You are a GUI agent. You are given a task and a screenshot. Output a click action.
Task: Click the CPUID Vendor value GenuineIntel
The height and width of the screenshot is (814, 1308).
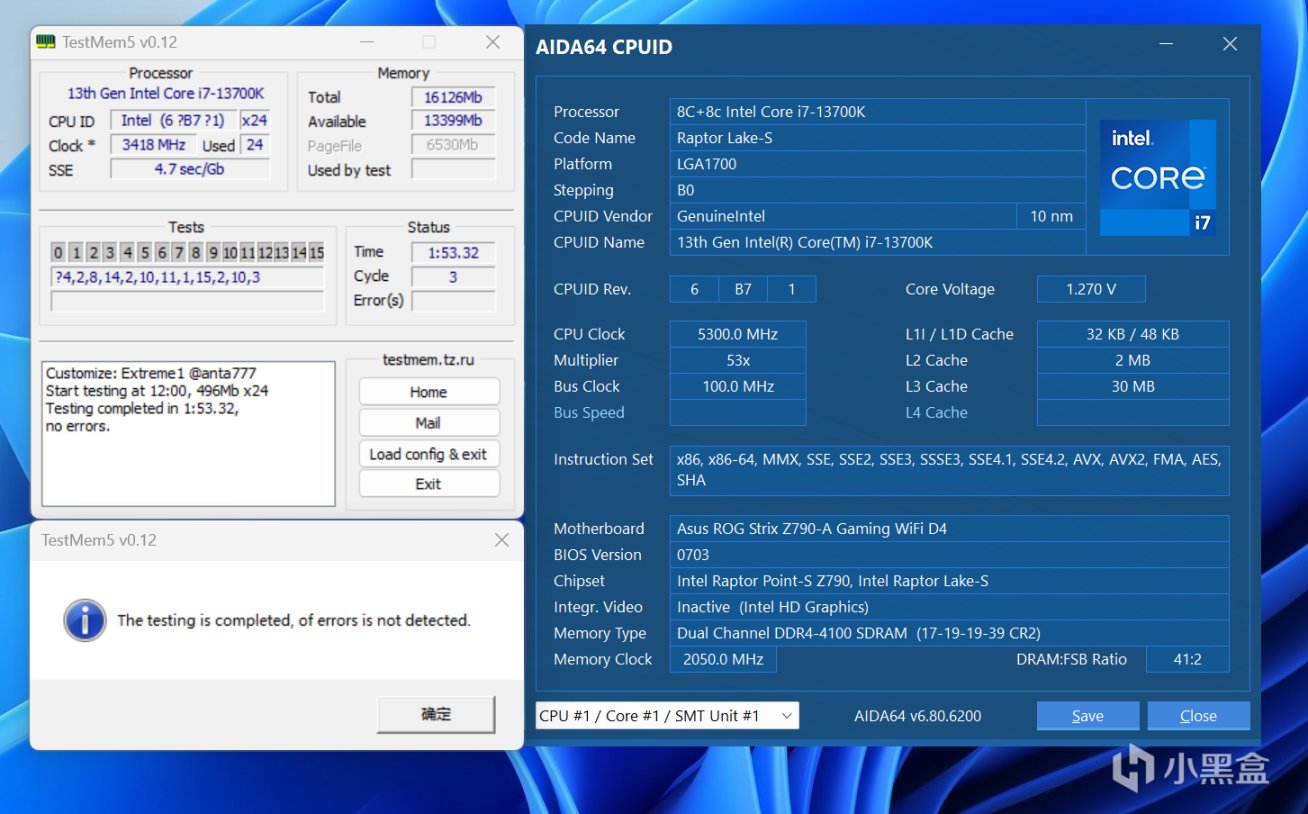click(843, 216)
